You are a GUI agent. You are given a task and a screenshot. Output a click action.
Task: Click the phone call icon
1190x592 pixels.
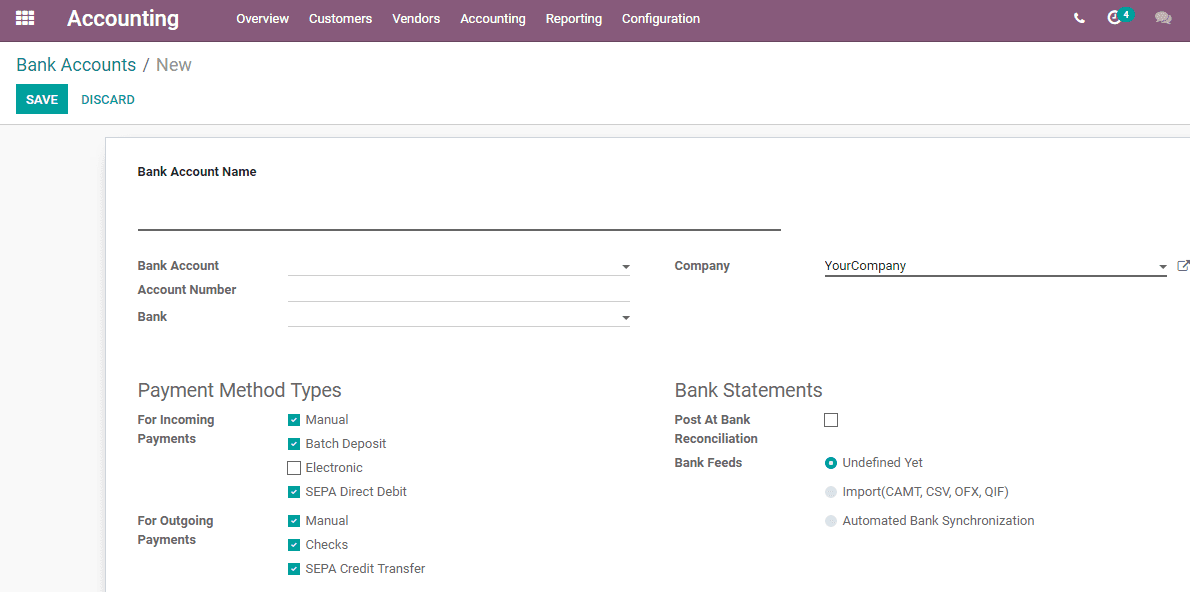(1079, 18)
